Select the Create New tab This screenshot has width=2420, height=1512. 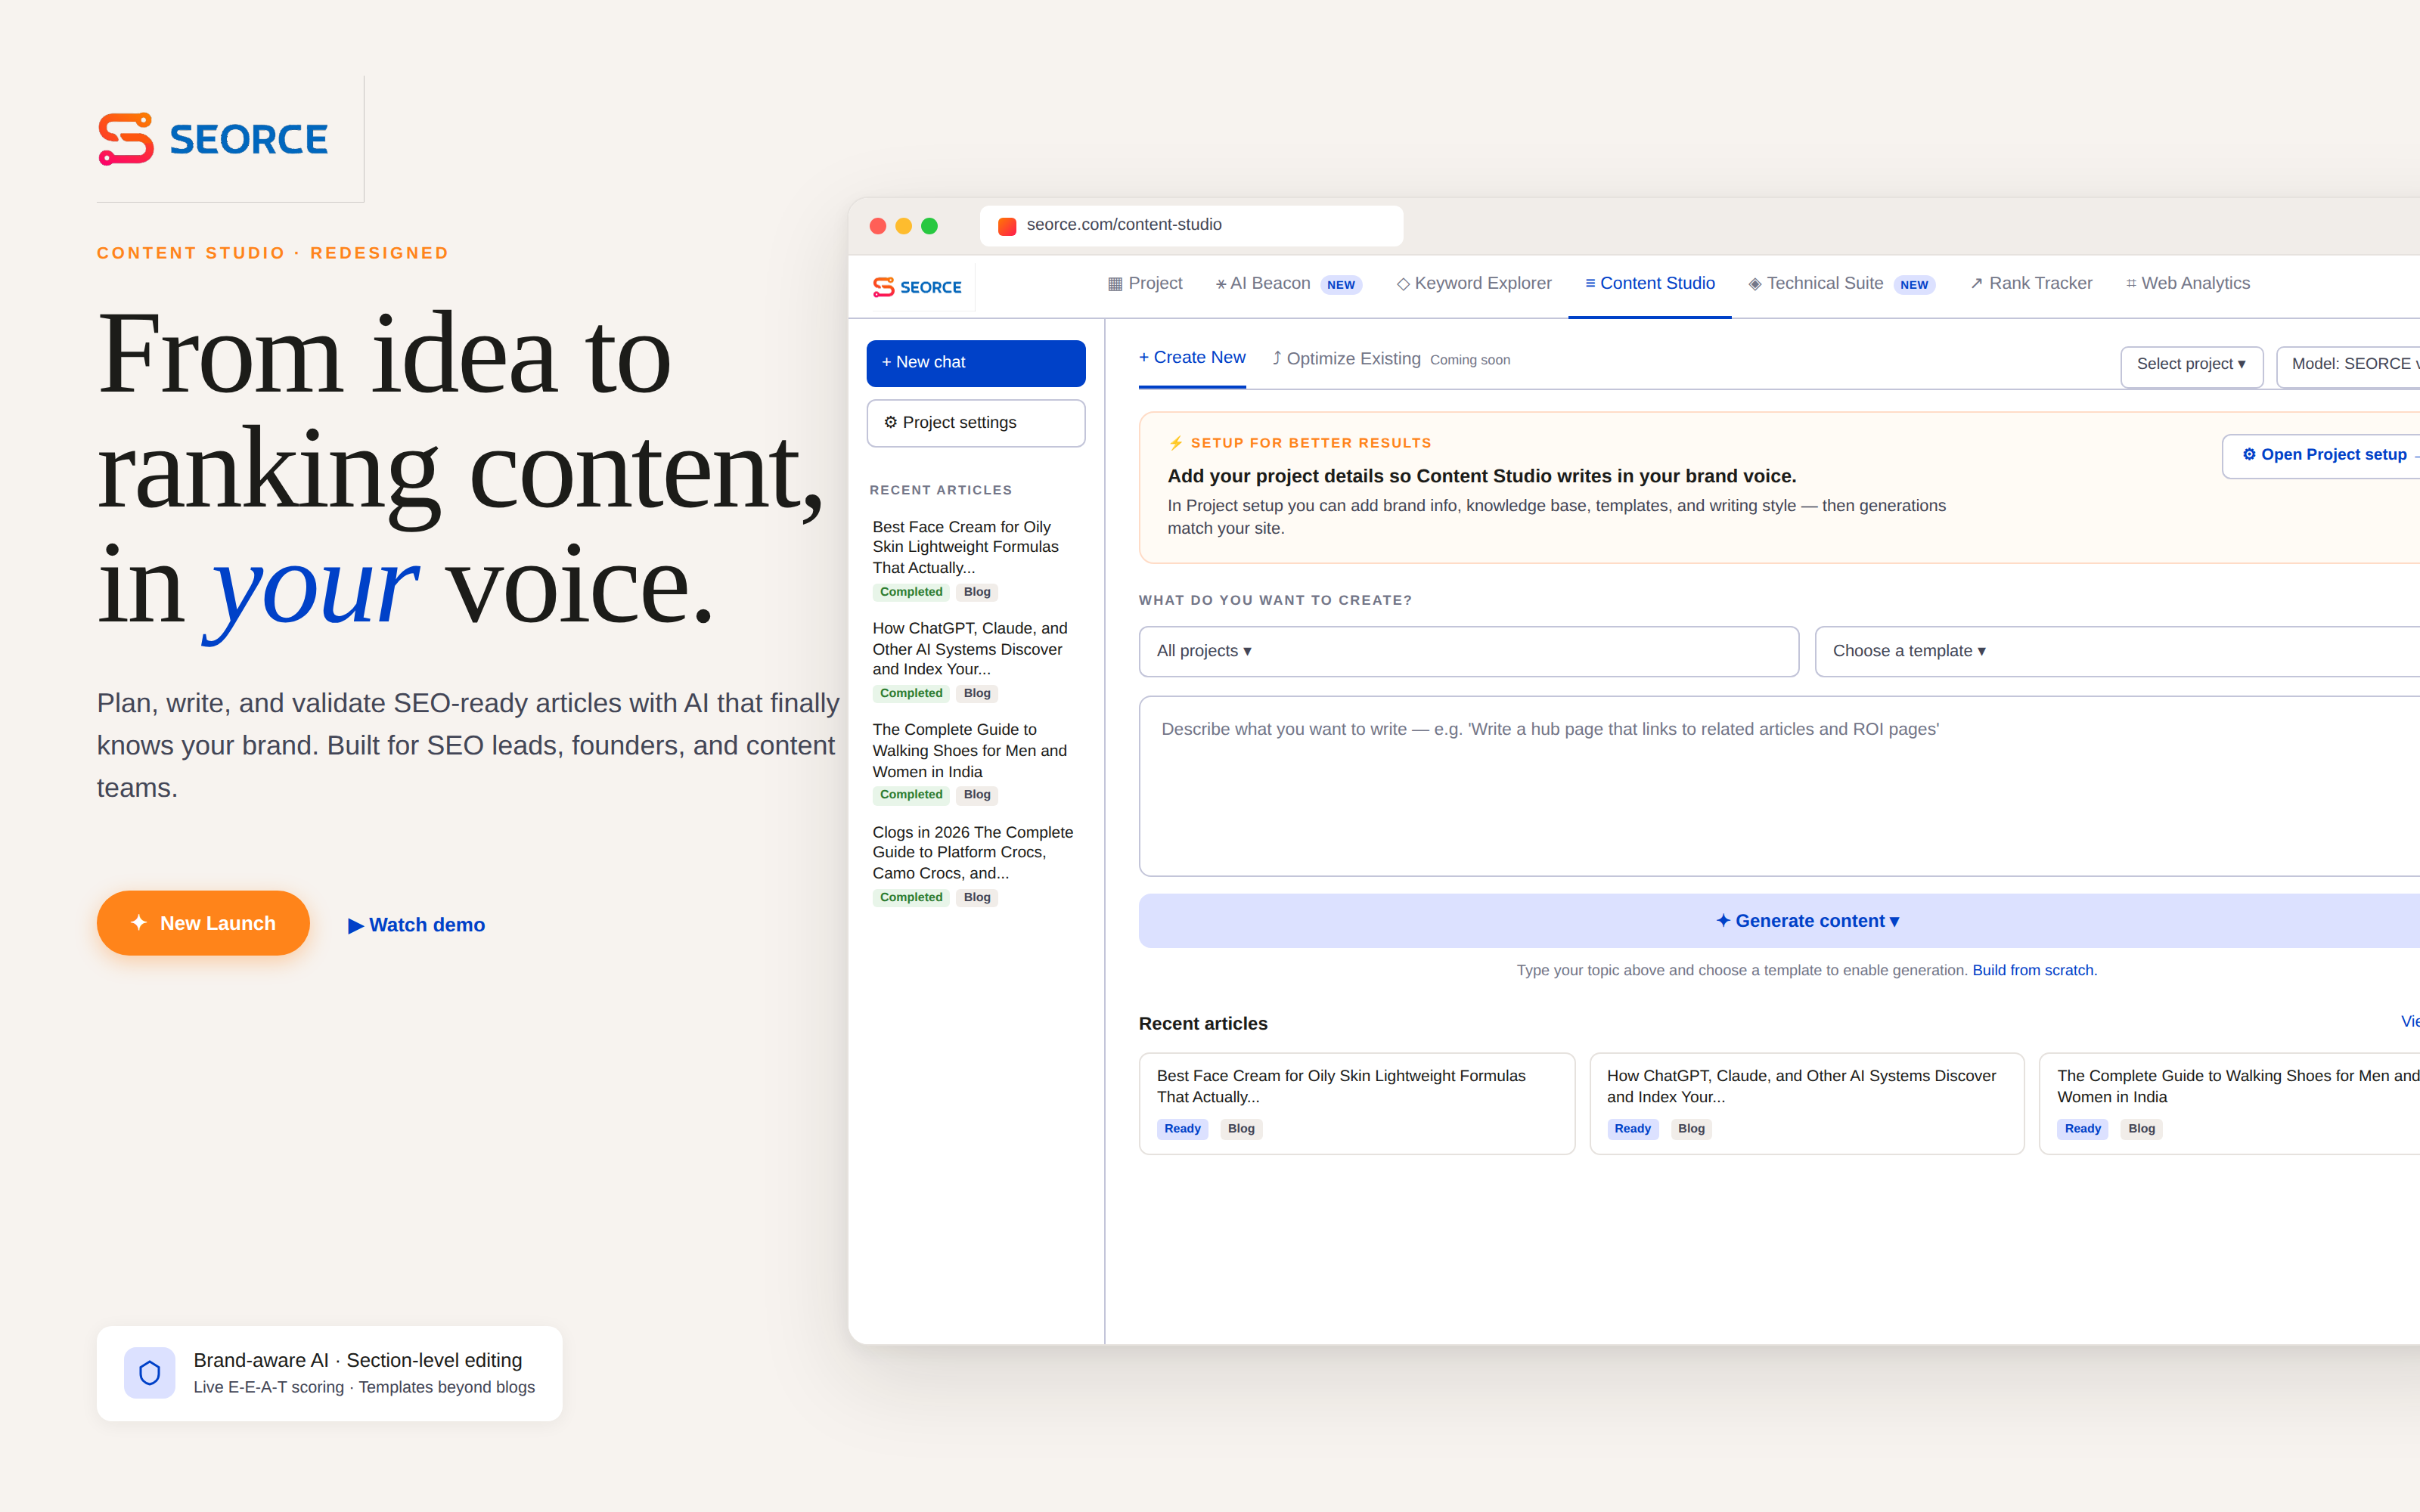coord(1192,358)
